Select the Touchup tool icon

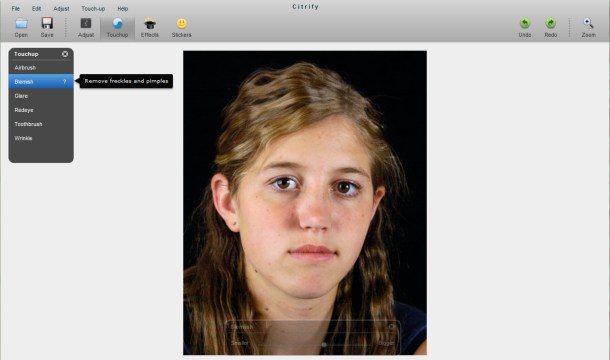coord(117,23)
